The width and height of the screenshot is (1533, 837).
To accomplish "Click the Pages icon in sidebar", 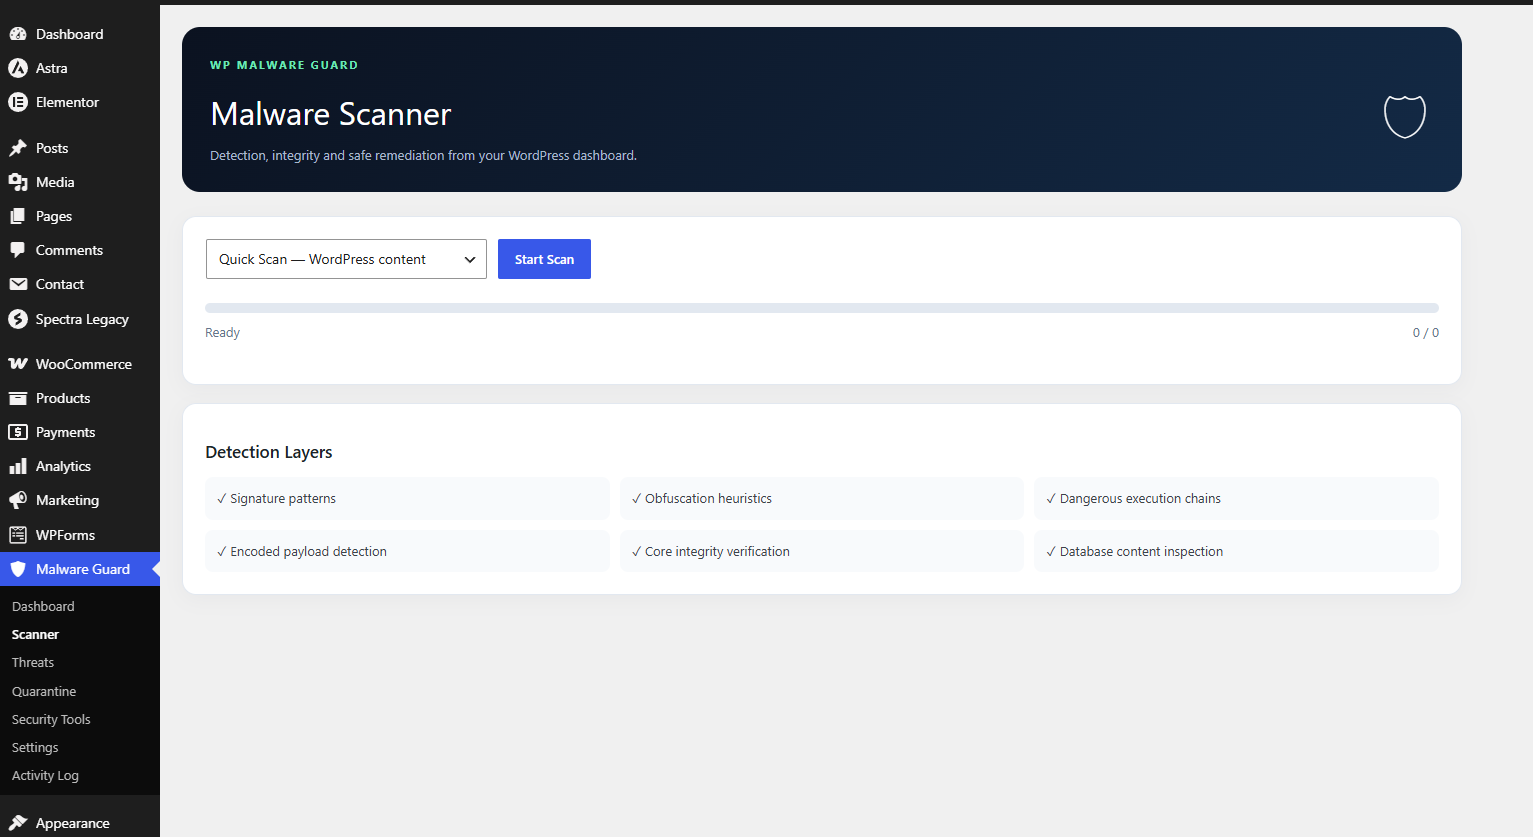I will [18, 216].
